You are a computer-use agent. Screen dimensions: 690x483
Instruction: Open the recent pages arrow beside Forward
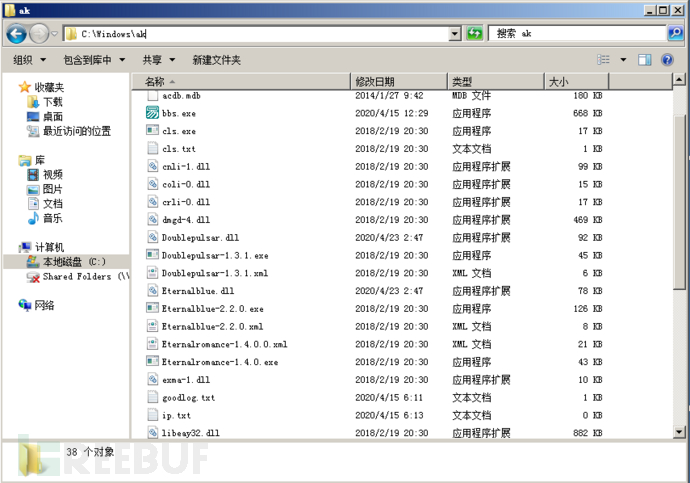55,34
